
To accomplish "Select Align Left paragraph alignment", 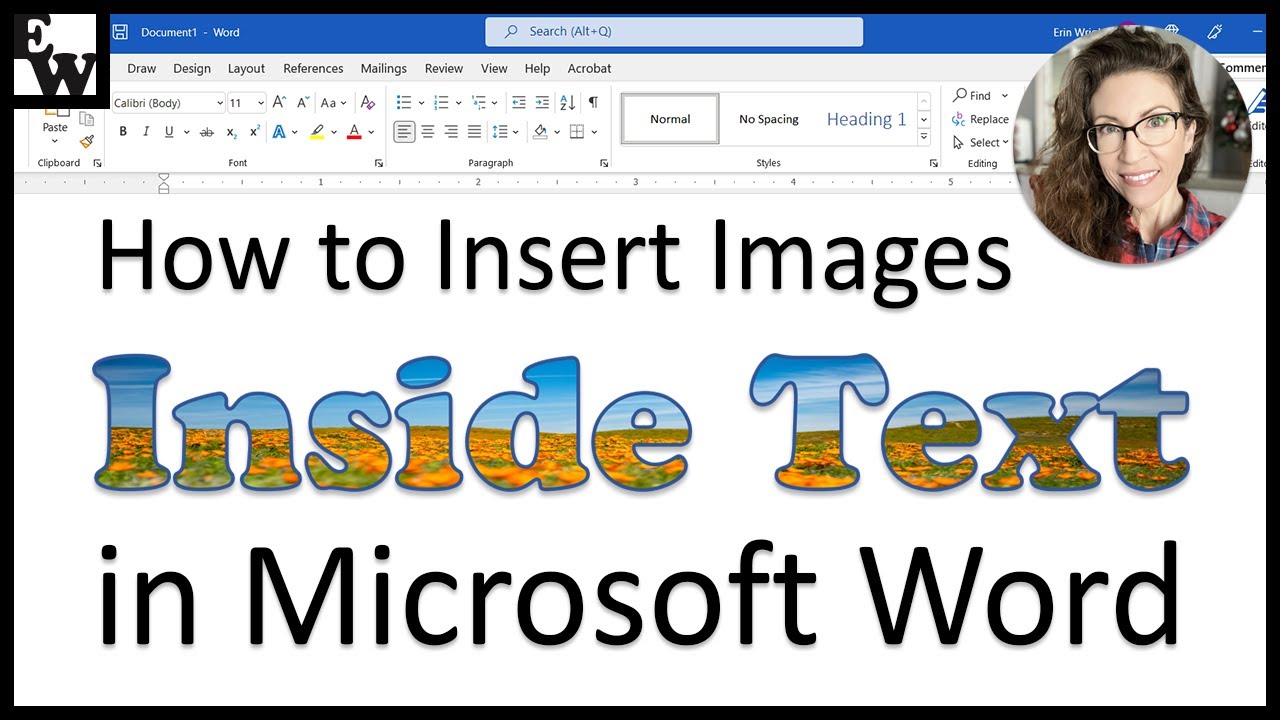I will pyautogui.click(x=404, y=132).
